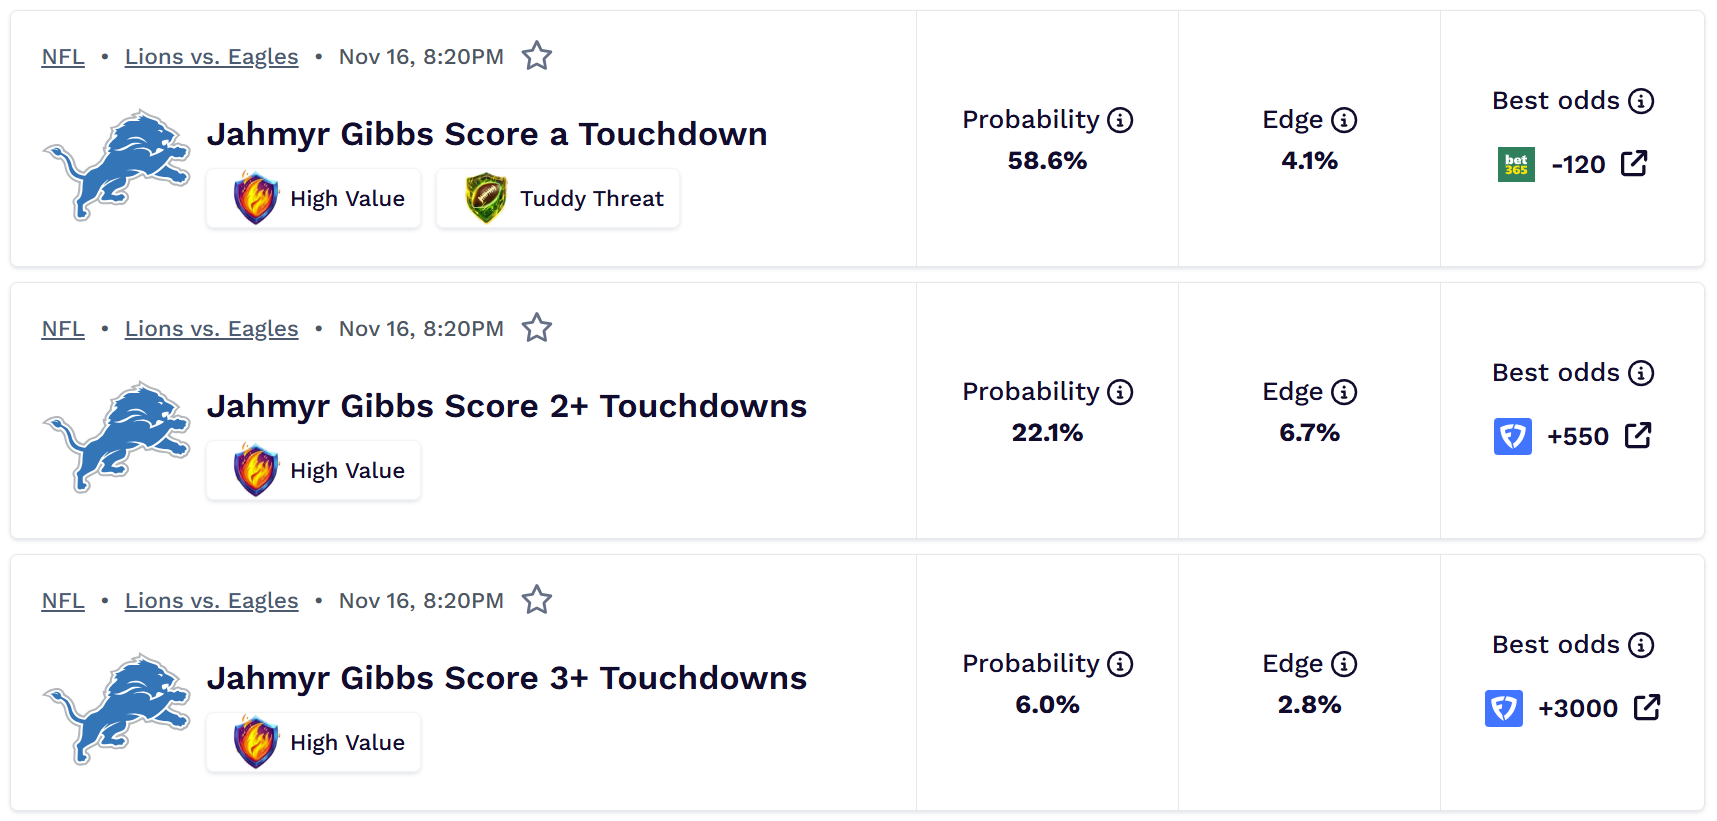Show Edge info for 3+ Touchdowns
Viewport: 1717px width, 821px height.
pyautogui.click(x=1344, y=664)
